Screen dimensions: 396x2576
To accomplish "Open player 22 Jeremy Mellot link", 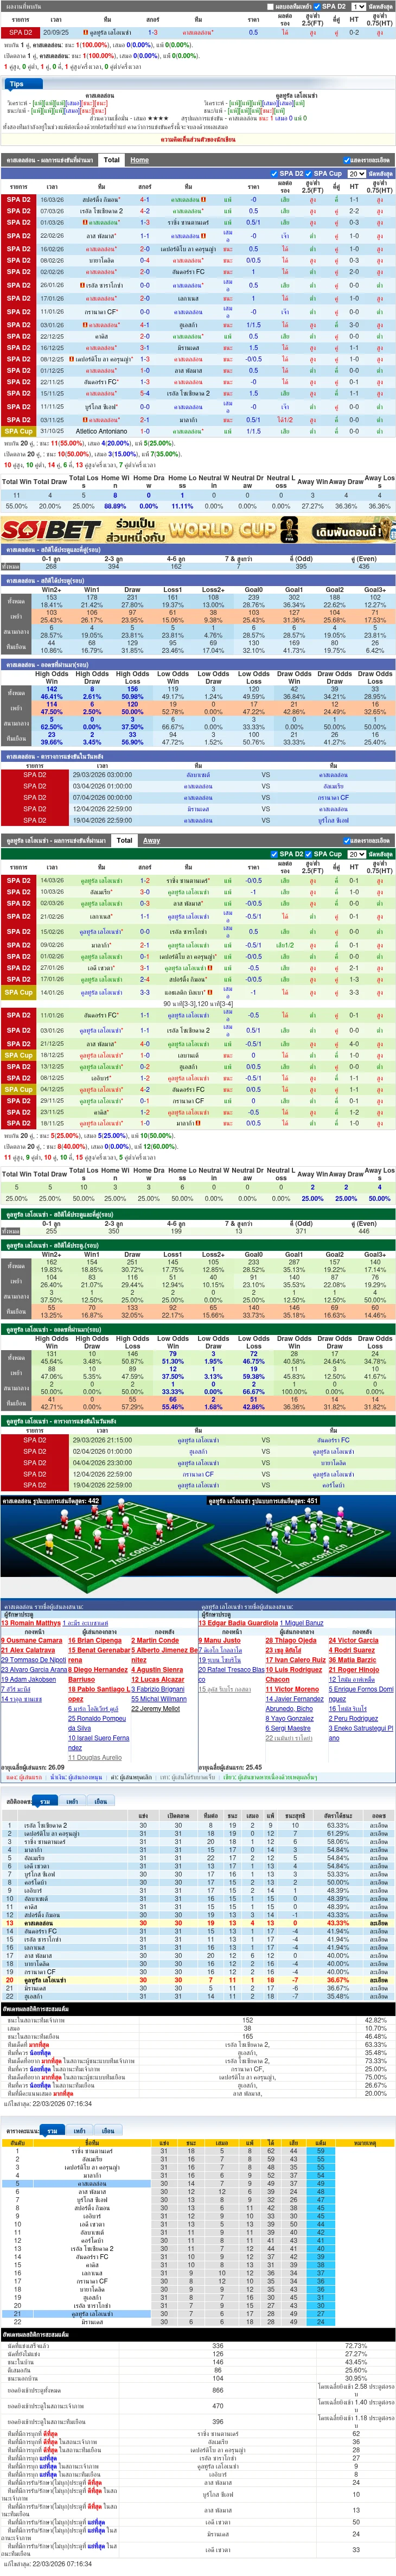I will coord(155,1709).
